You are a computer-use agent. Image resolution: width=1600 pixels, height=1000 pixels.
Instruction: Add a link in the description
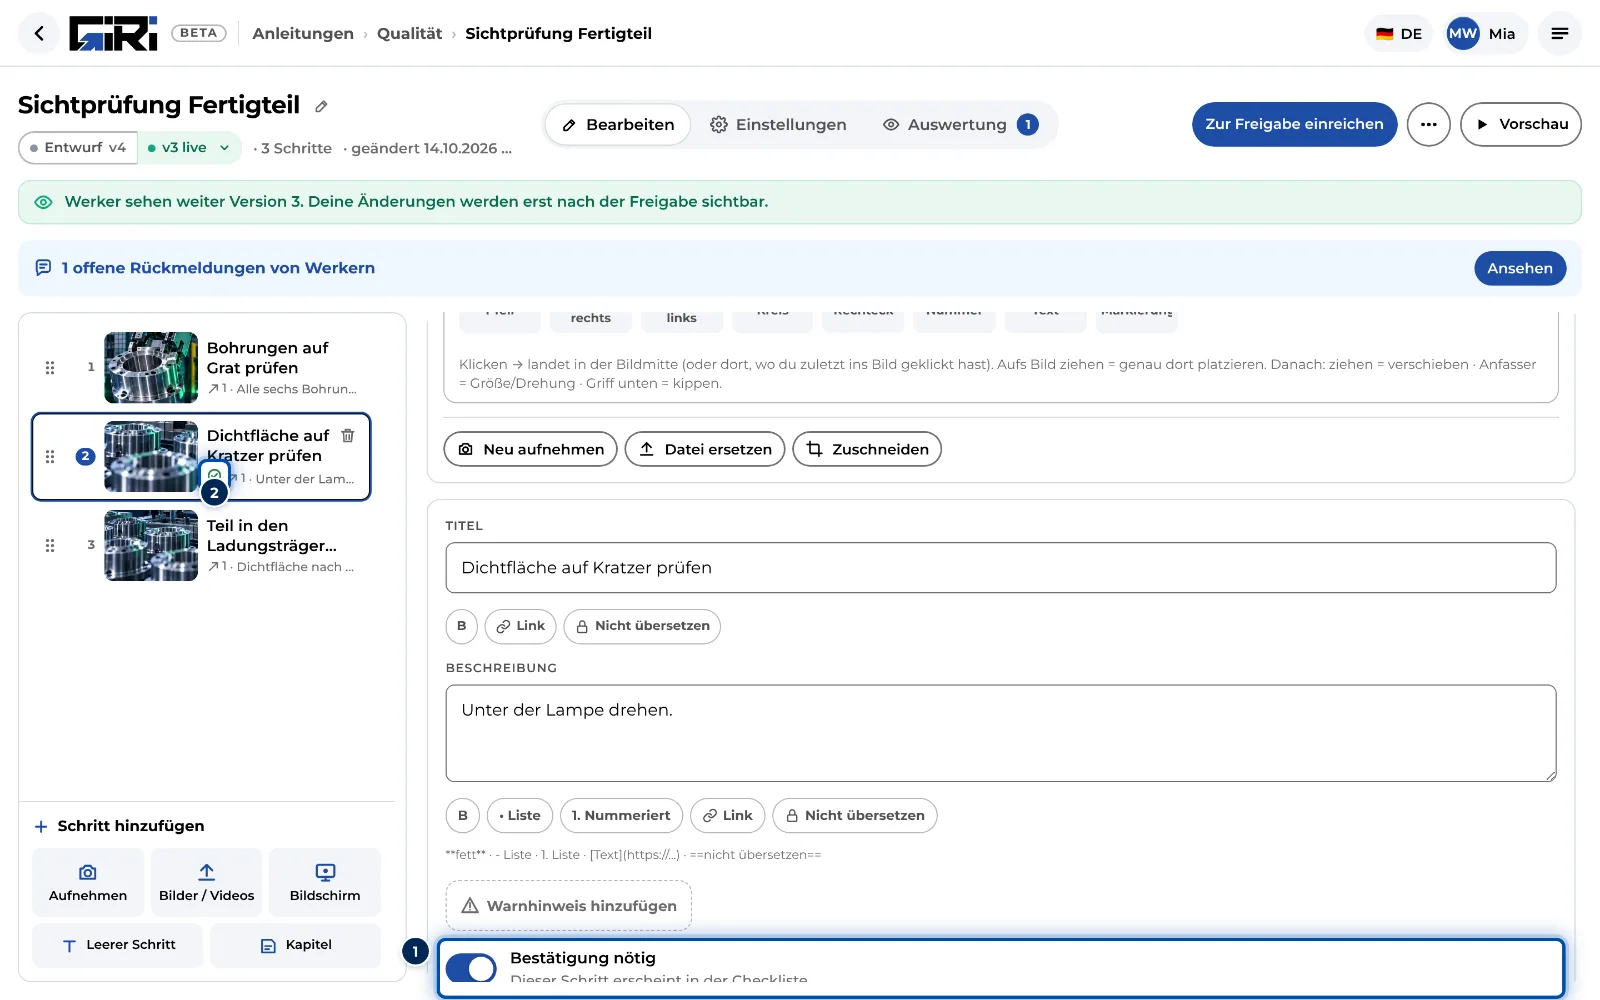tap(728, 815)
